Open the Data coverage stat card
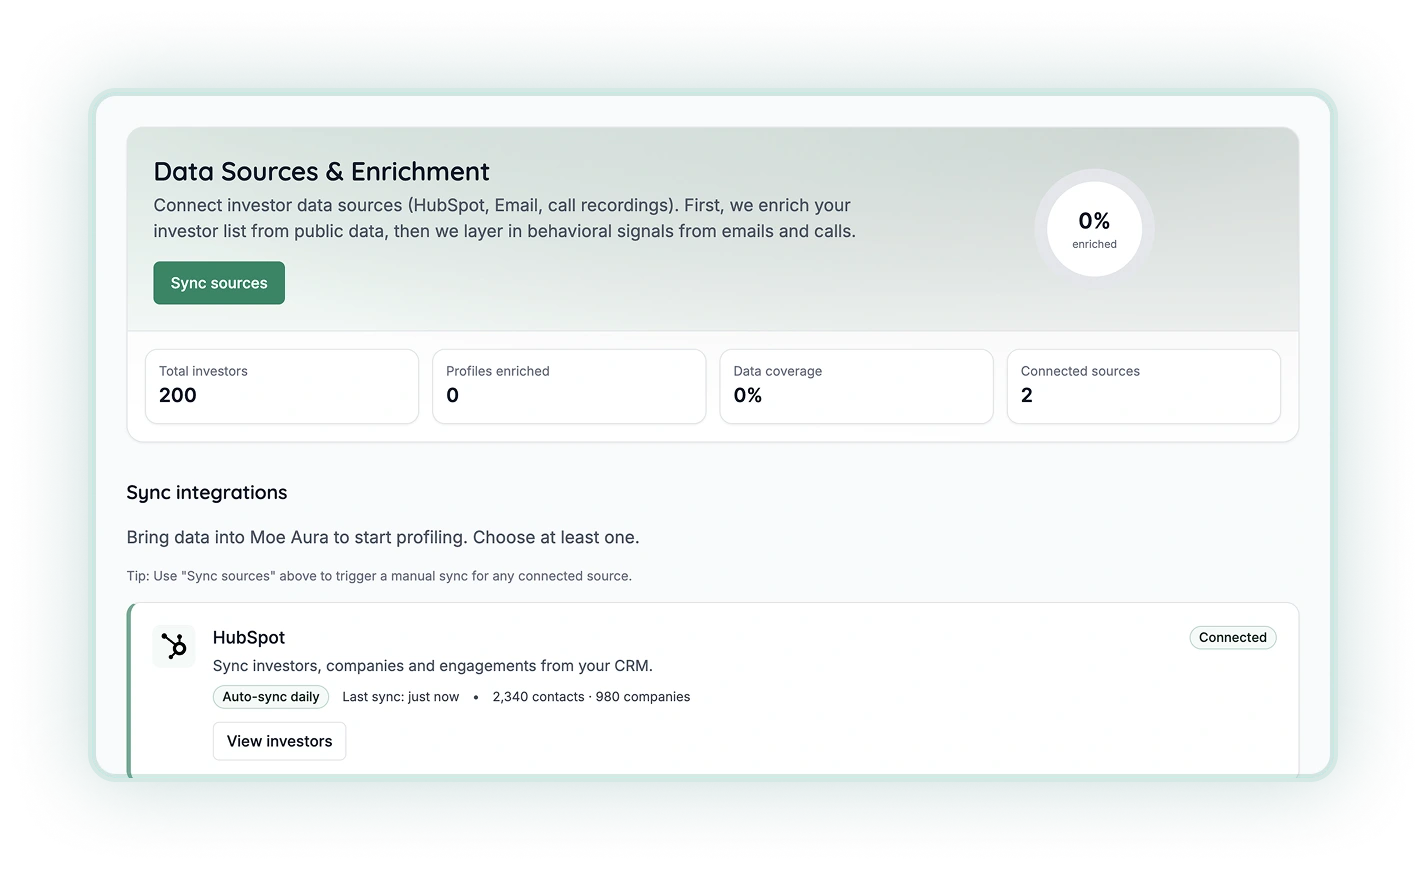This screenshot has height=870, width=1426. click(856, 386)
